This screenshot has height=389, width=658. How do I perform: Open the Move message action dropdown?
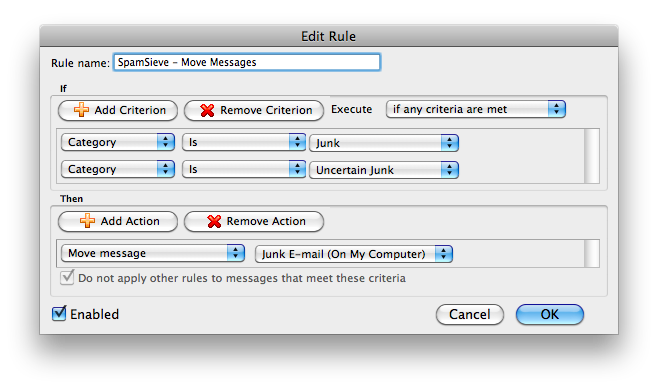coord(153,253)
